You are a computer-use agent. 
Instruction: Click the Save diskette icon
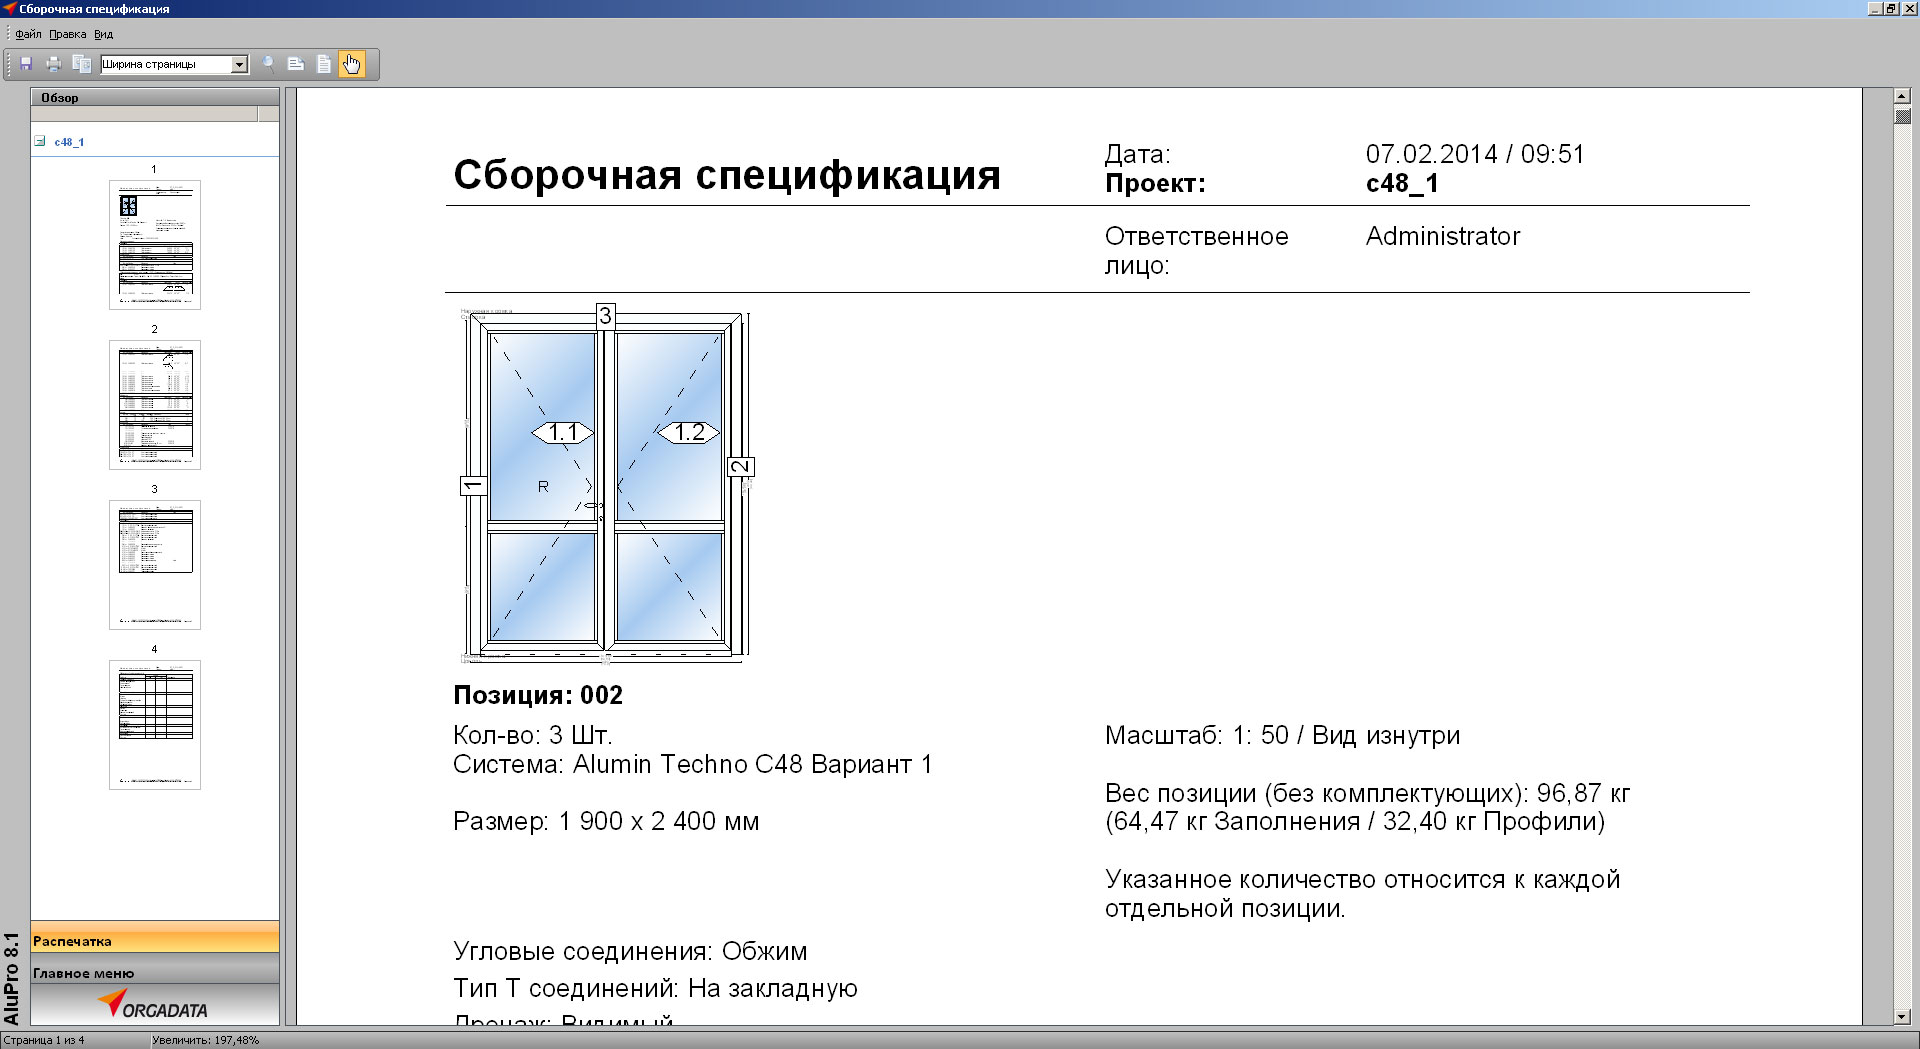coord(26,64)
